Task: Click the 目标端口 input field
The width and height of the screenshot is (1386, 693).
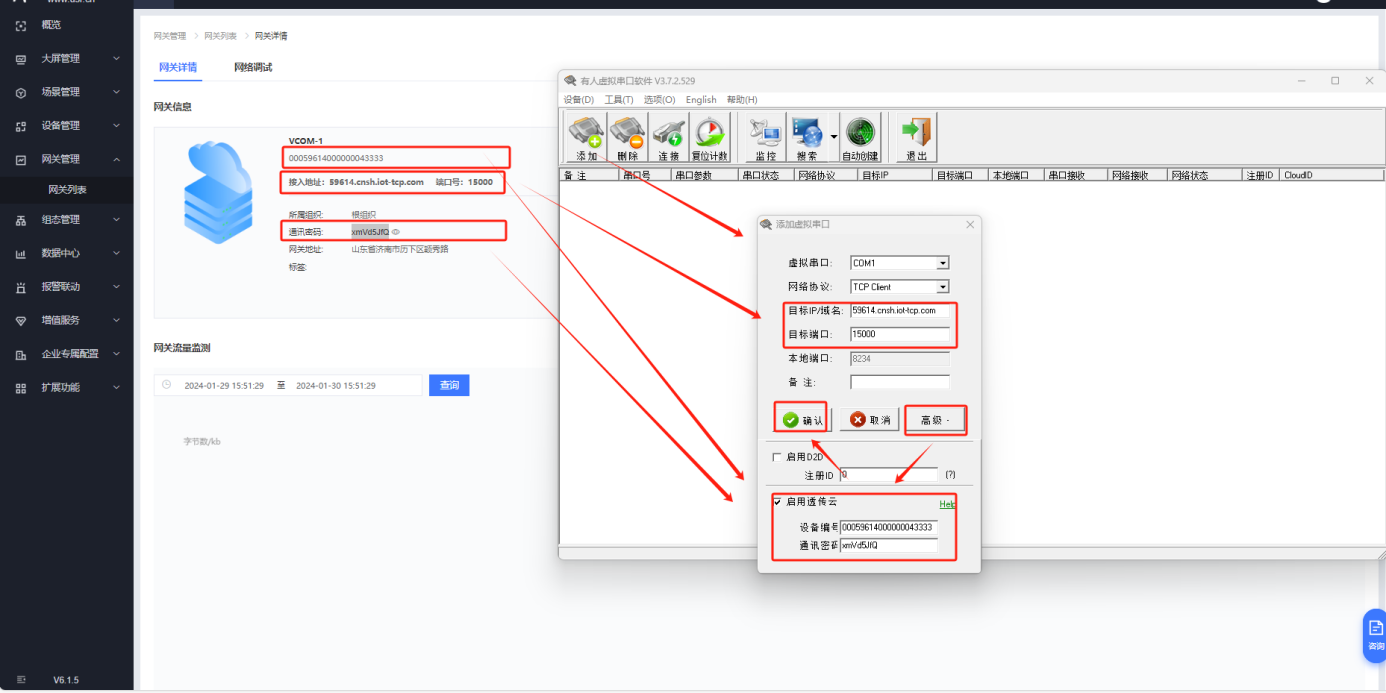Action: (899, 334)
